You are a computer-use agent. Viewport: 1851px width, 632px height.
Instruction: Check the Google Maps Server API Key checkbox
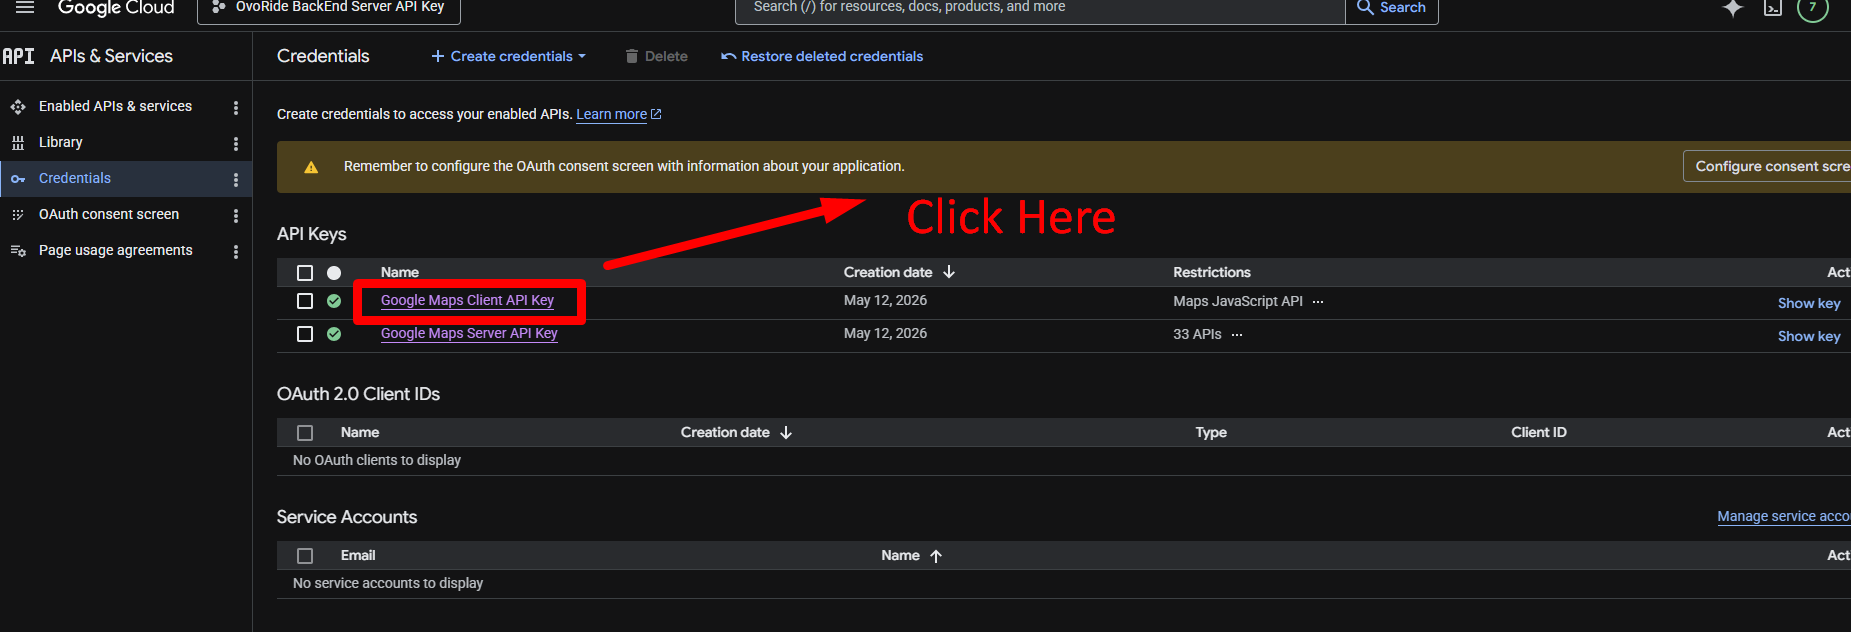(x=305, y=334)
